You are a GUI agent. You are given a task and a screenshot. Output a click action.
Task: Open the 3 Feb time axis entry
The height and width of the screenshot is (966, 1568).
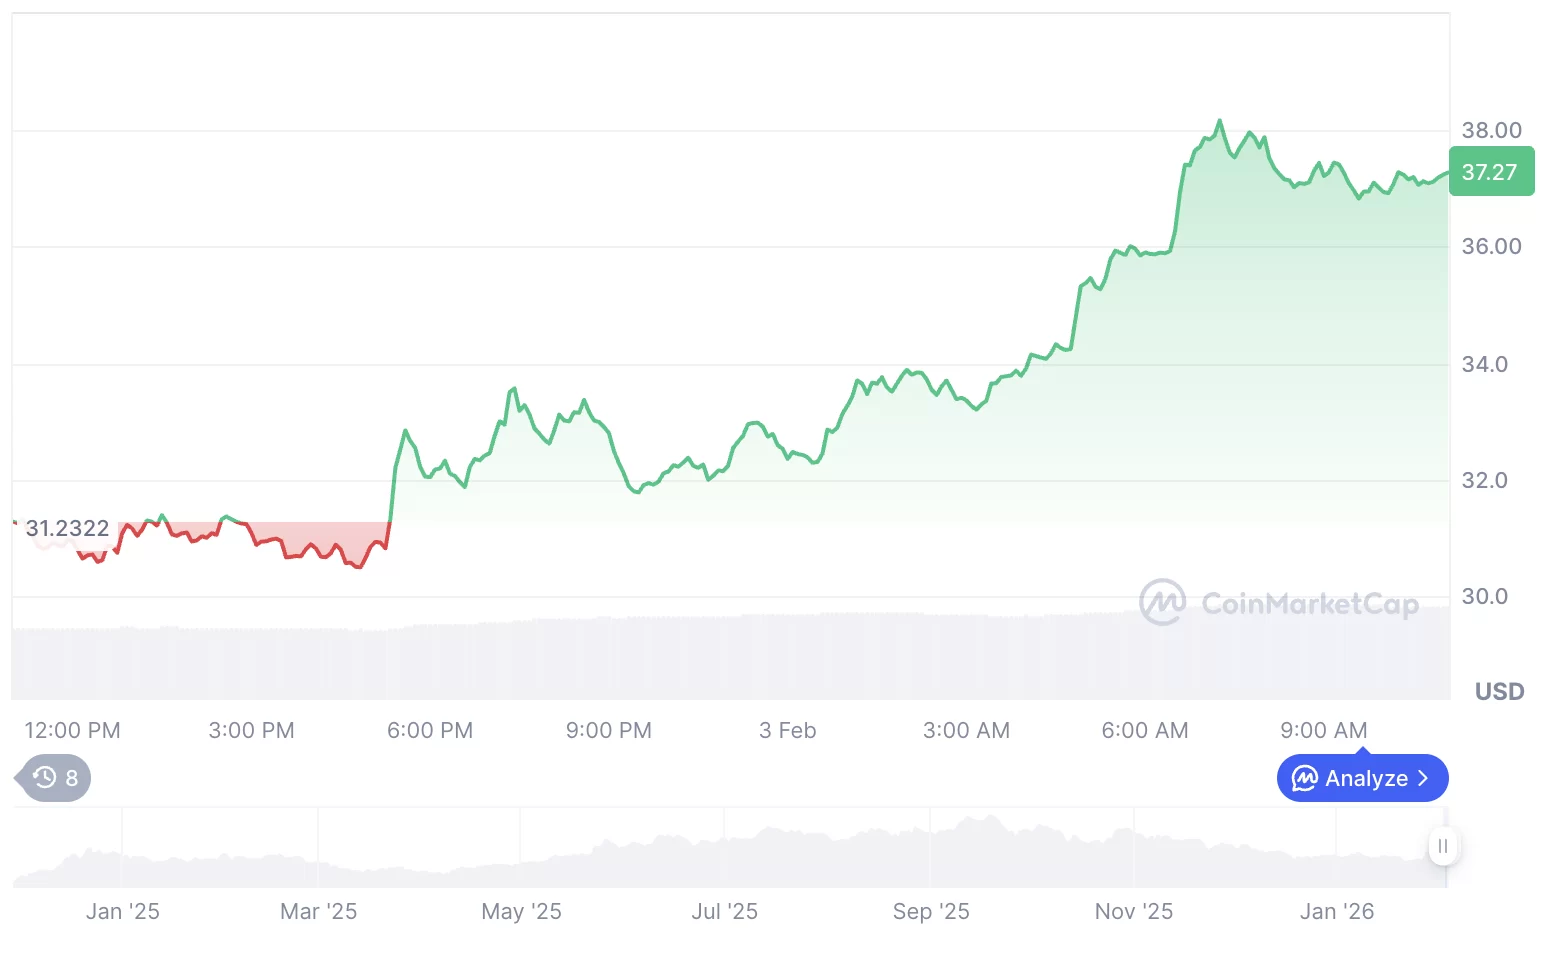click(x=787, y=730)
